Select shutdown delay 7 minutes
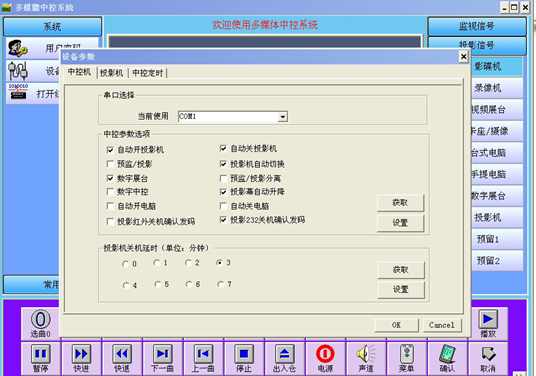Screen dimensions: 536x376 tap(220, 284)
